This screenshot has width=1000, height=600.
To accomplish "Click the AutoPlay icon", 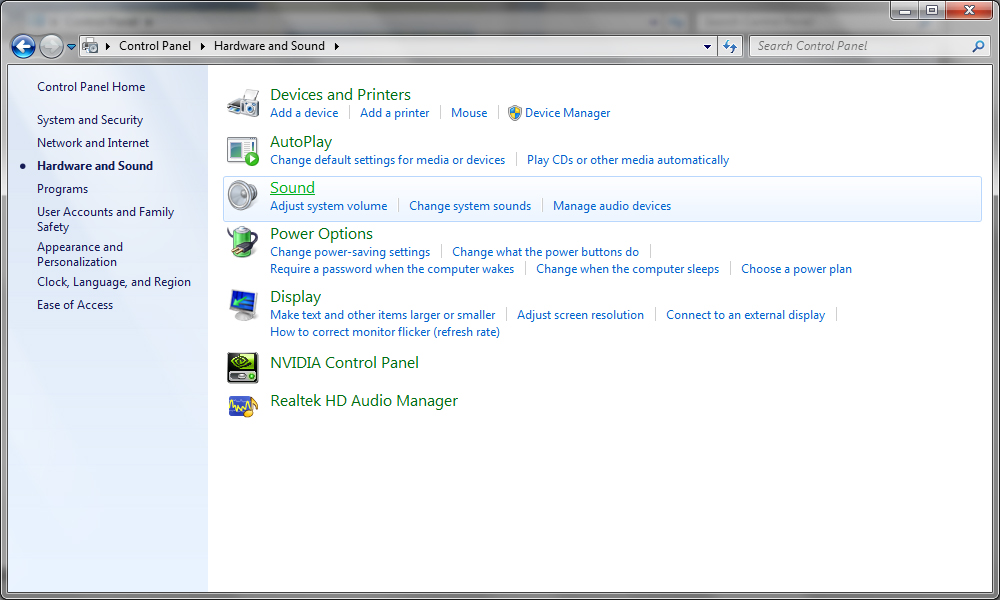I will pyautogui.click(x=242, y=149).
